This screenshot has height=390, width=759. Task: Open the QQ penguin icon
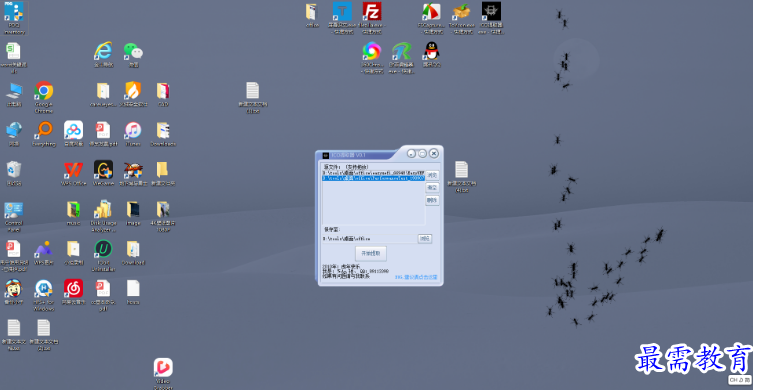(431, 51)
